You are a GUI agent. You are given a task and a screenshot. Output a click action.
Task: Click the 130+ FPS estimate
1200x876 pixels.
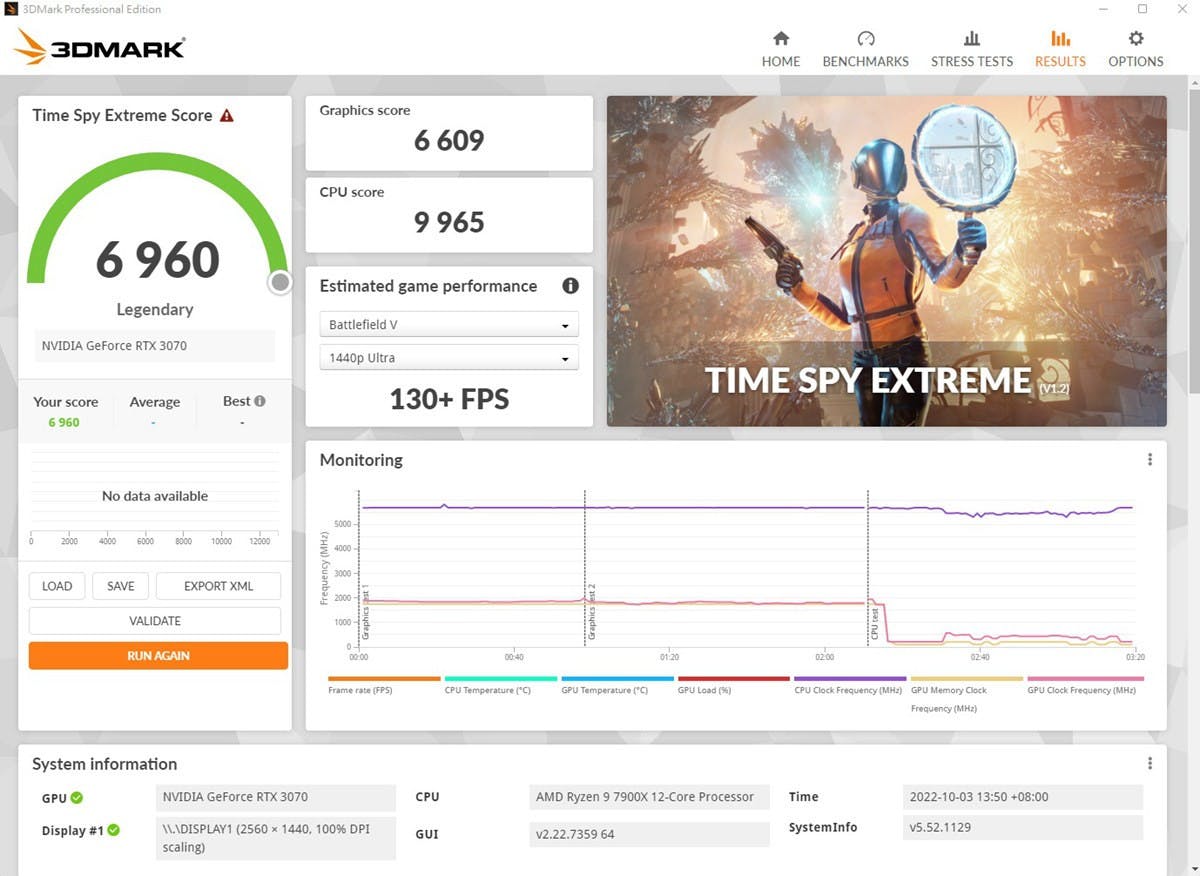click(449, 400)
